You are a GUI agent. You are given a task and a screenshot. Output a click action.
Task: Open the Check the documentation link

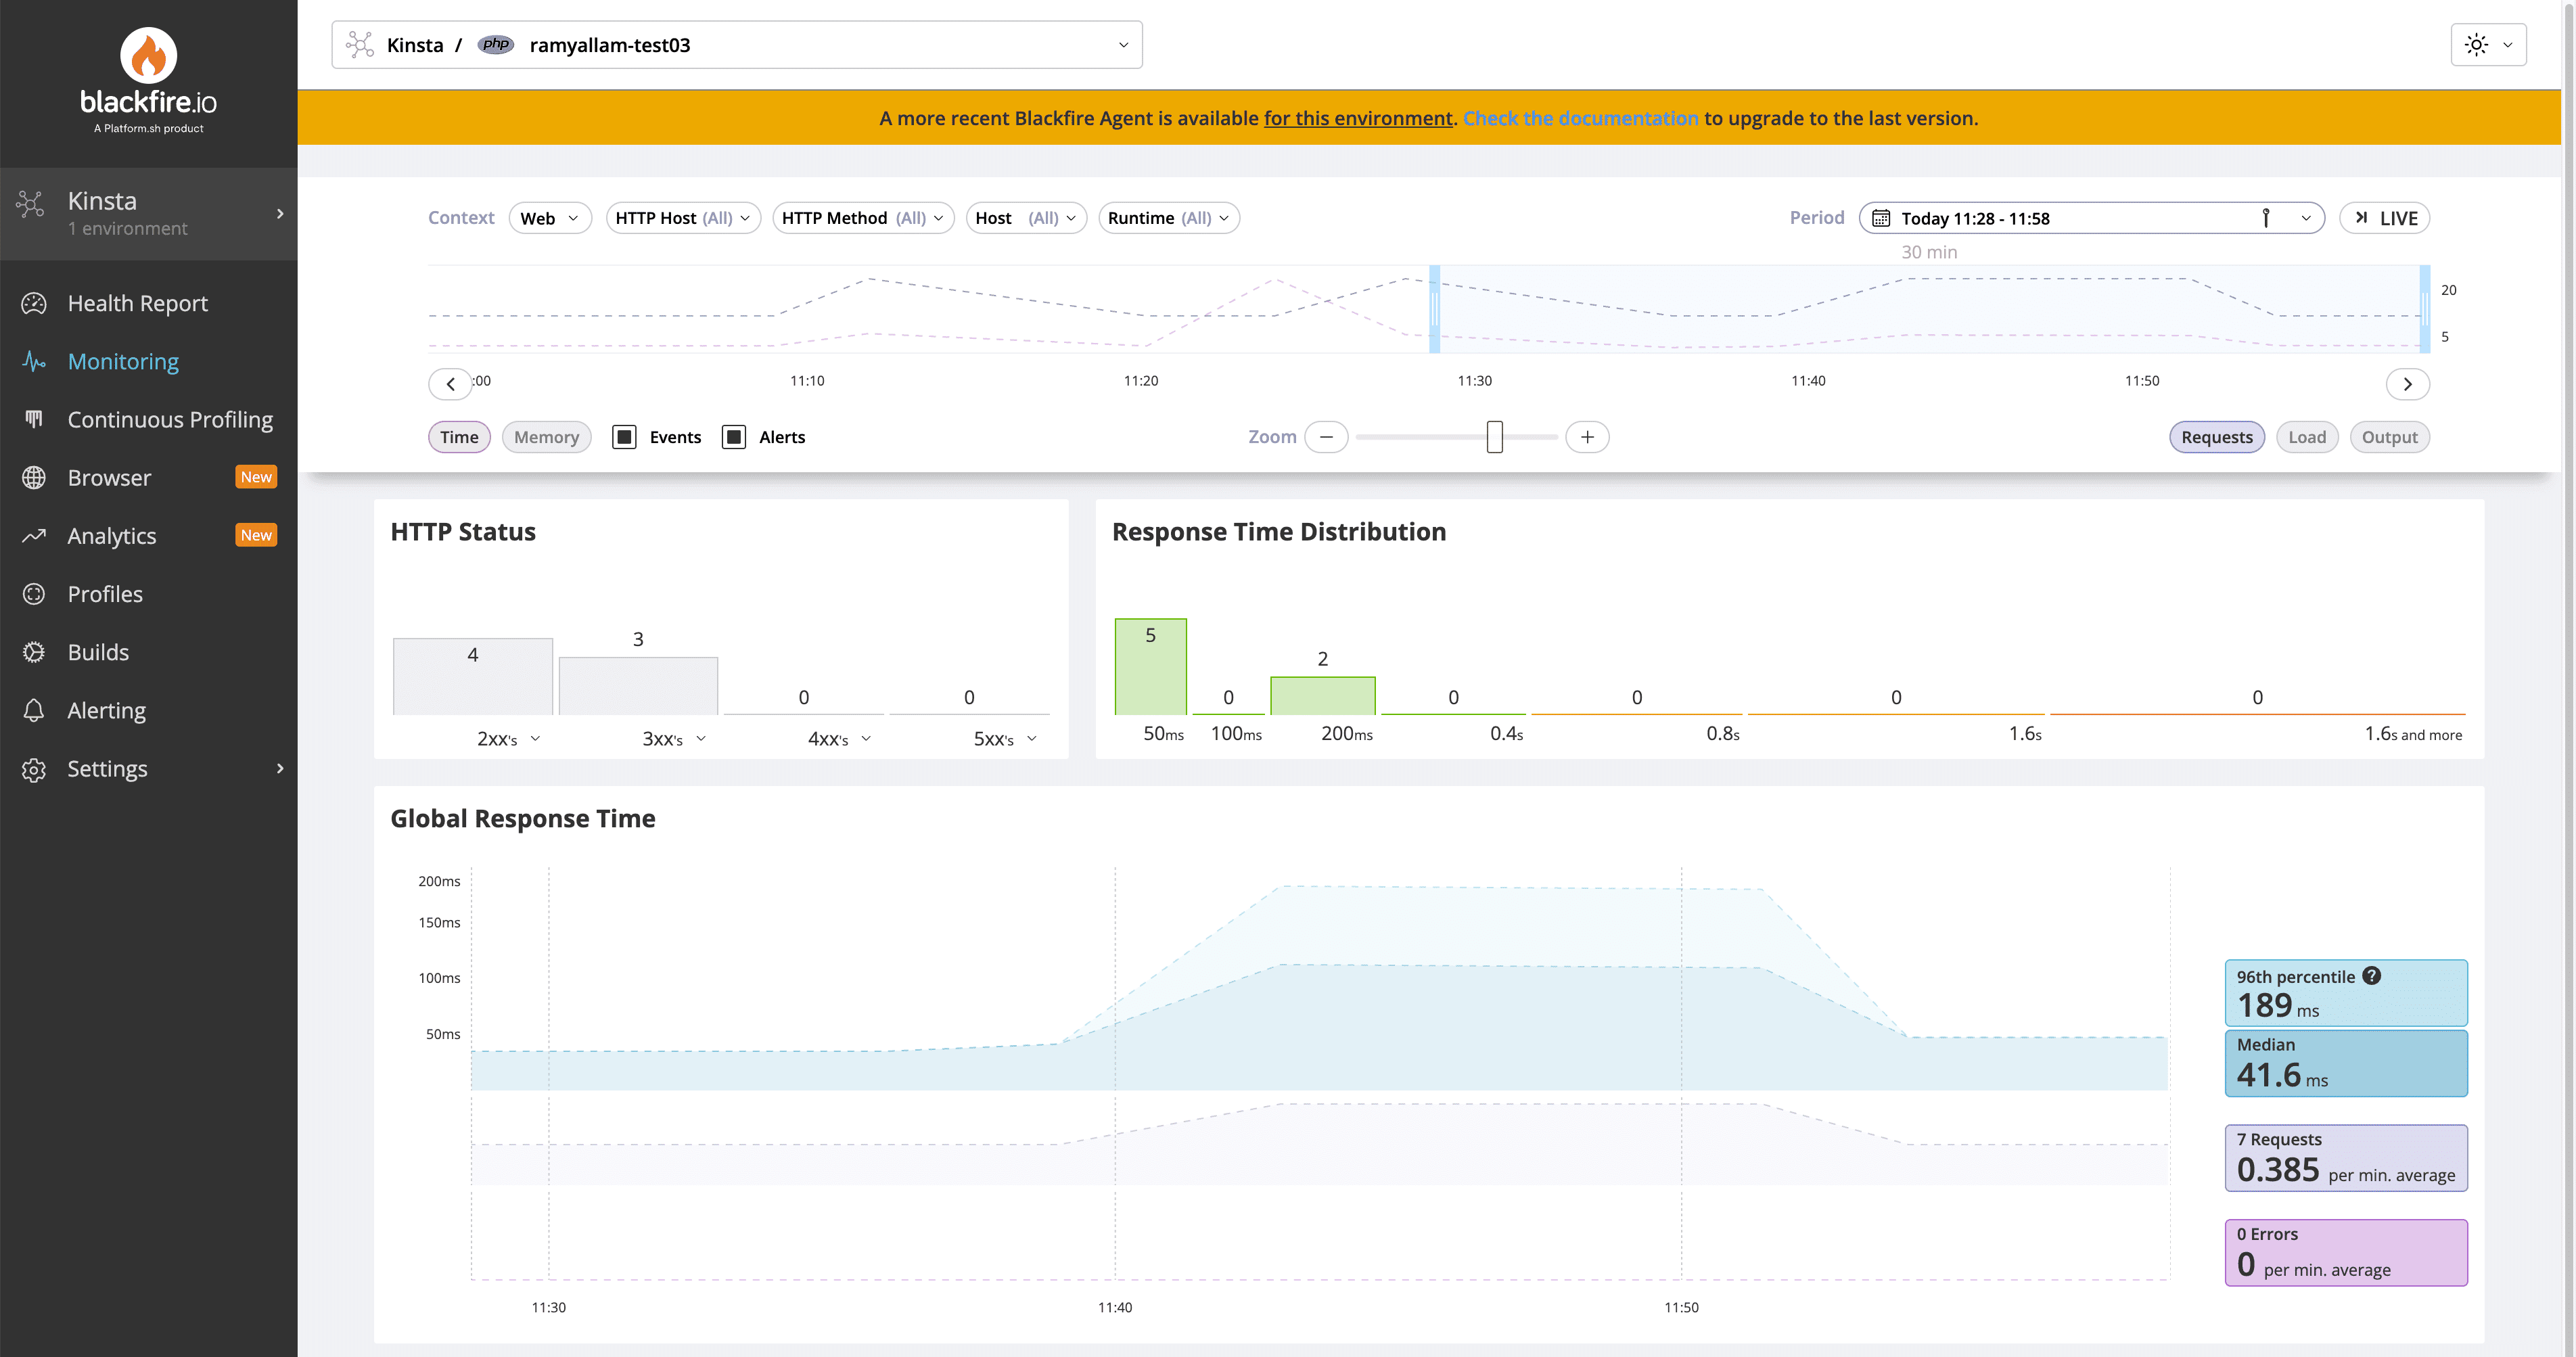pyautogui.click(x=1580, y=117)
